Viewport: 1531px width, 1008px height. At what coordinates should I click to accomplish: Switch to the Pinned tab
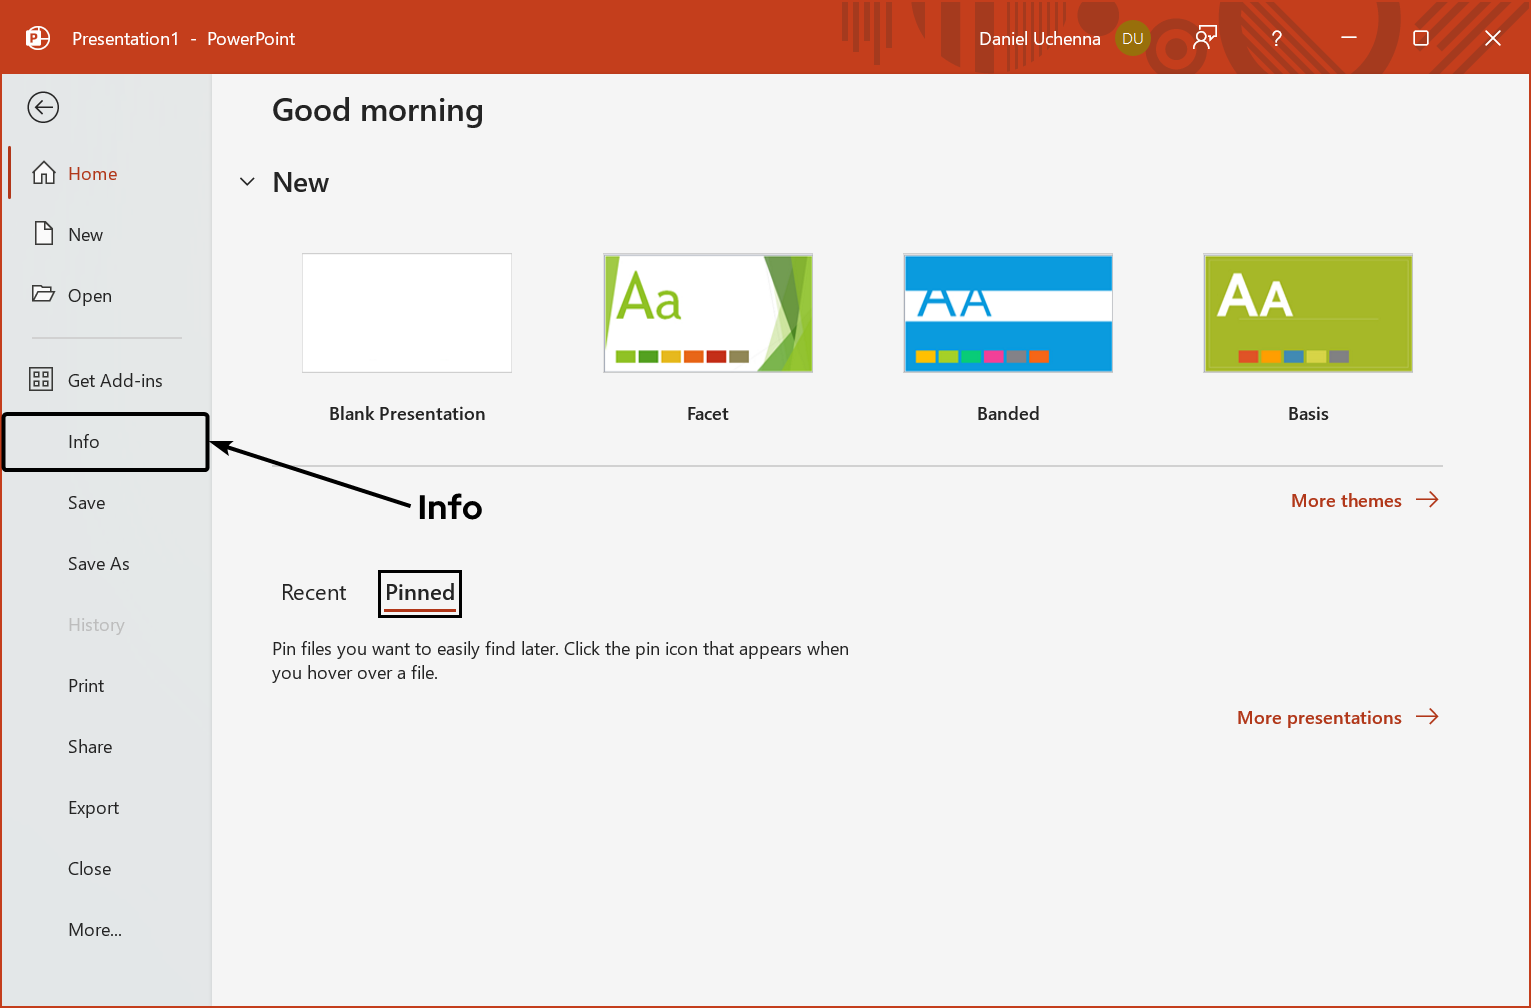(x=419, y=592)
